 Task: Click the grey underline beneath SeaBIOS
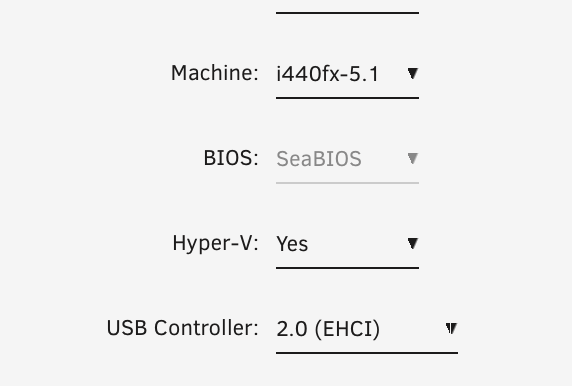coord(347,183)
